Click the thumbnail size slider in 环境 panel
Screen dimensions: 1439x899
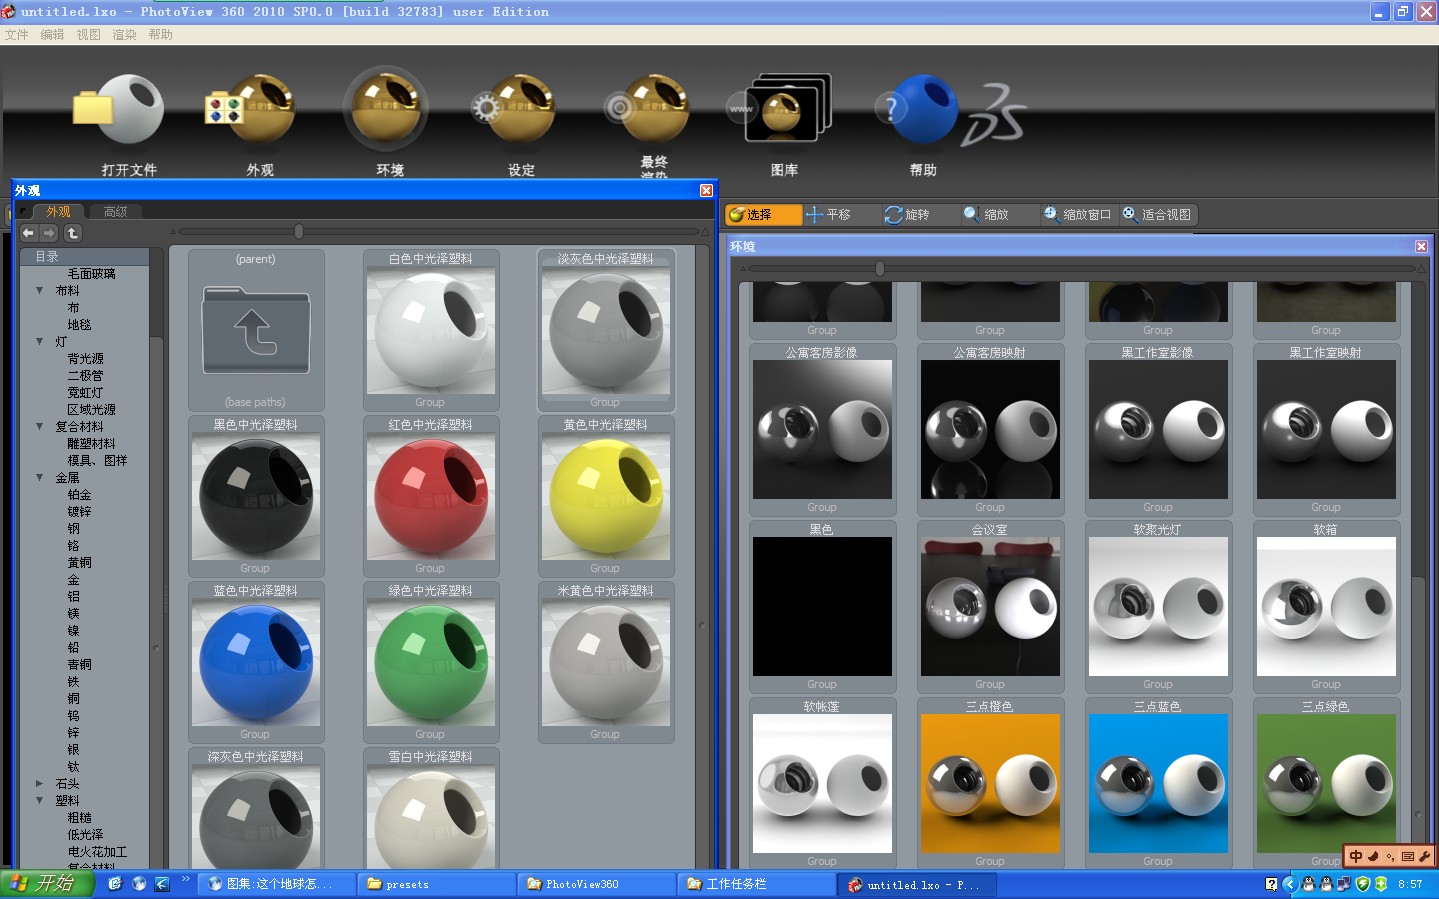tap(880, 268)
